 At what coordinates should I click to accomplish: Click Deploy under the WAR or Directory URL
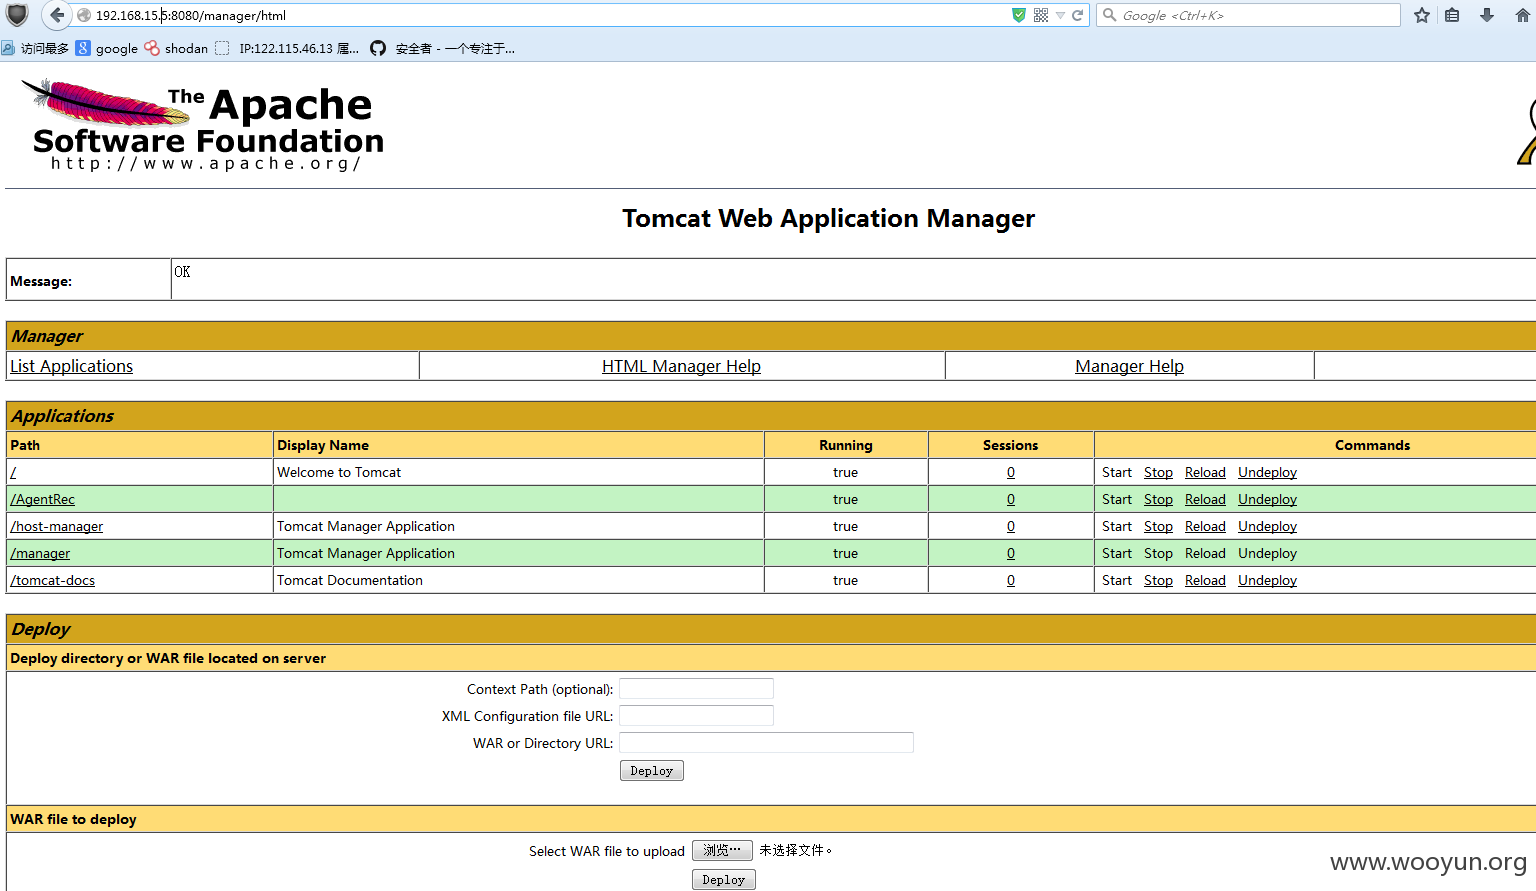pyautogui.click(x=652, y=771)
